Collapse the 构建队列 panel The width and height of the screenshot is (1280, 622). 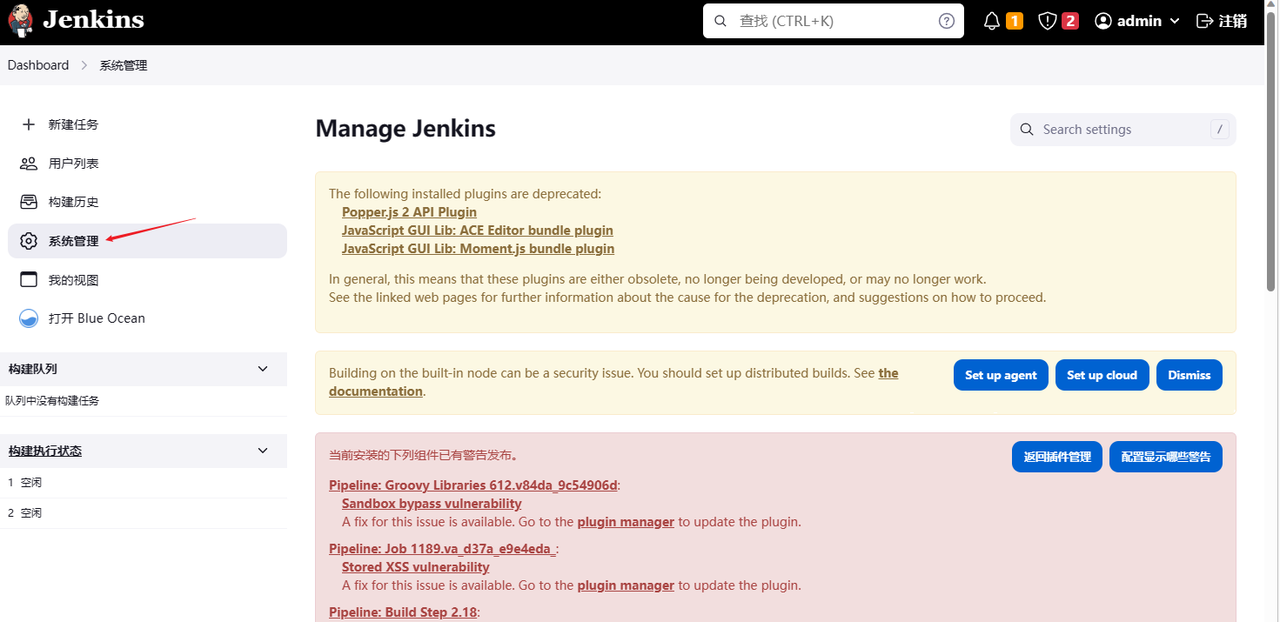coord(263,369)
